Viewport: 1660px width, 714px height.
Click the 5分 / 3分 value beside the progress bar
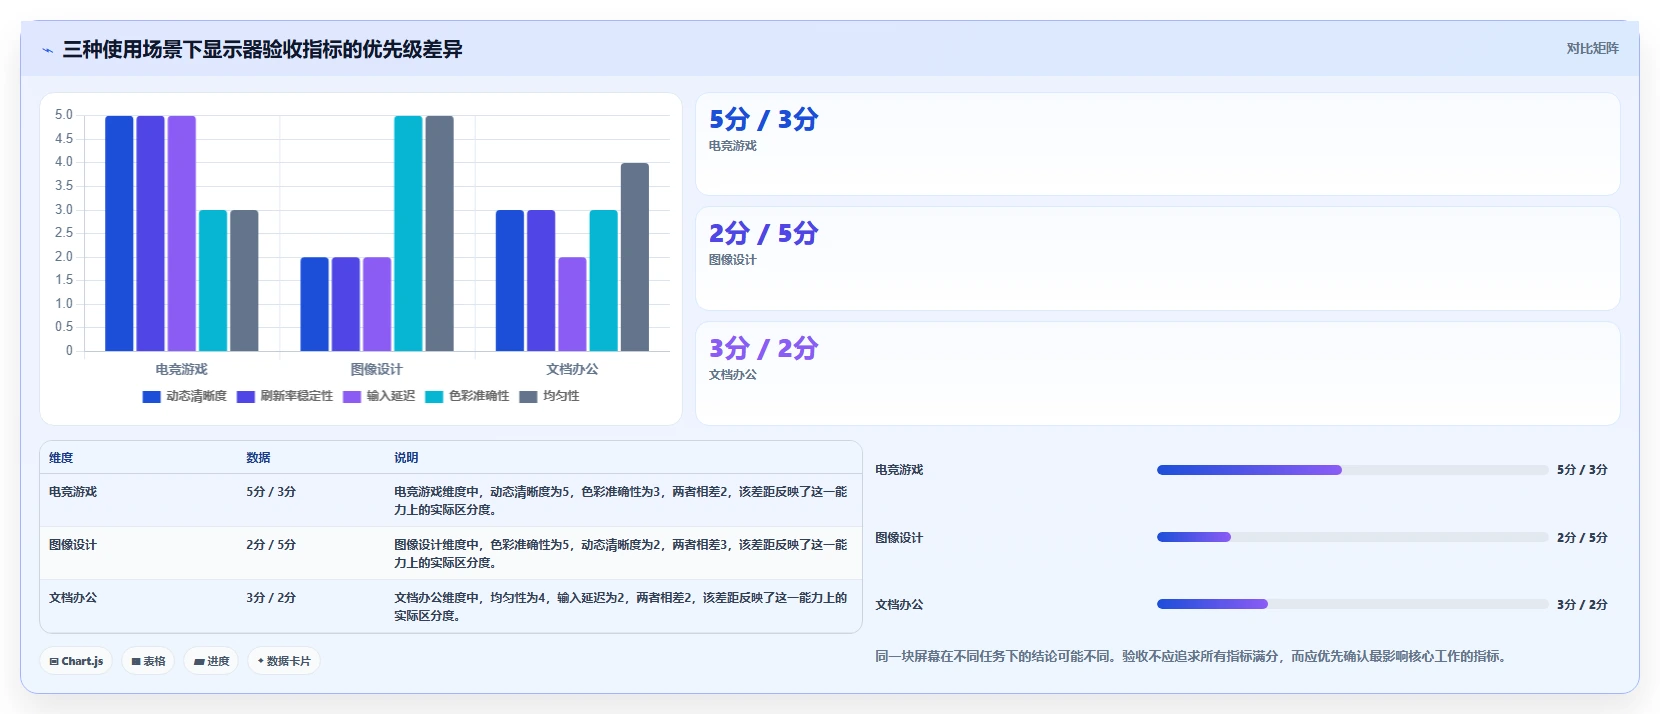(x=1582, y=470)
